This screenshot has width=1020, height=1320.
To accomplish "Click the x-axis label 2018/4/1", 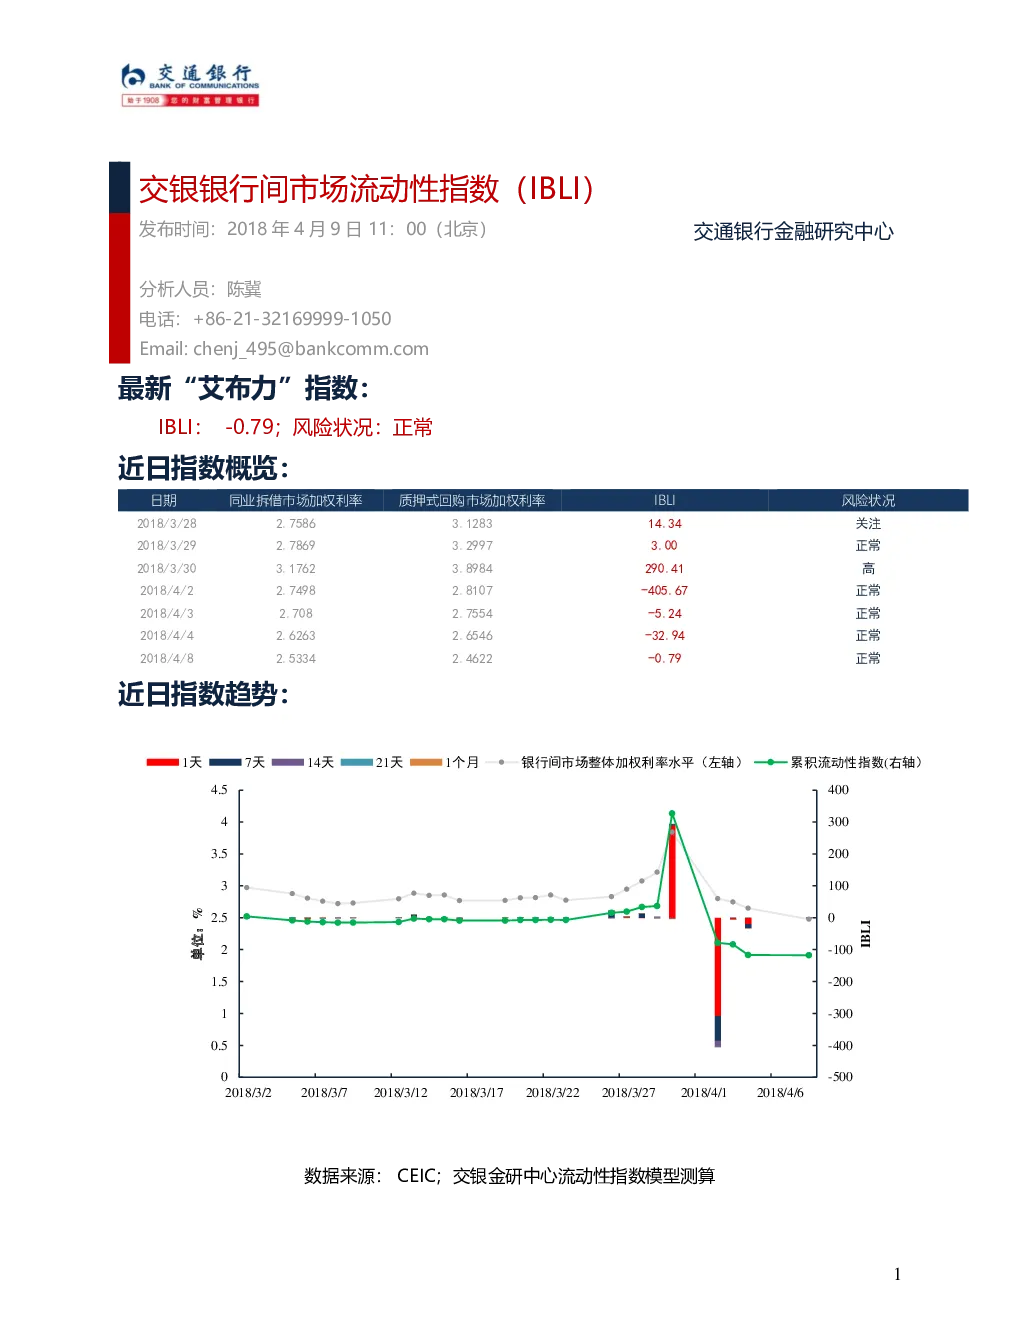I will click(x=704, y=1093).
